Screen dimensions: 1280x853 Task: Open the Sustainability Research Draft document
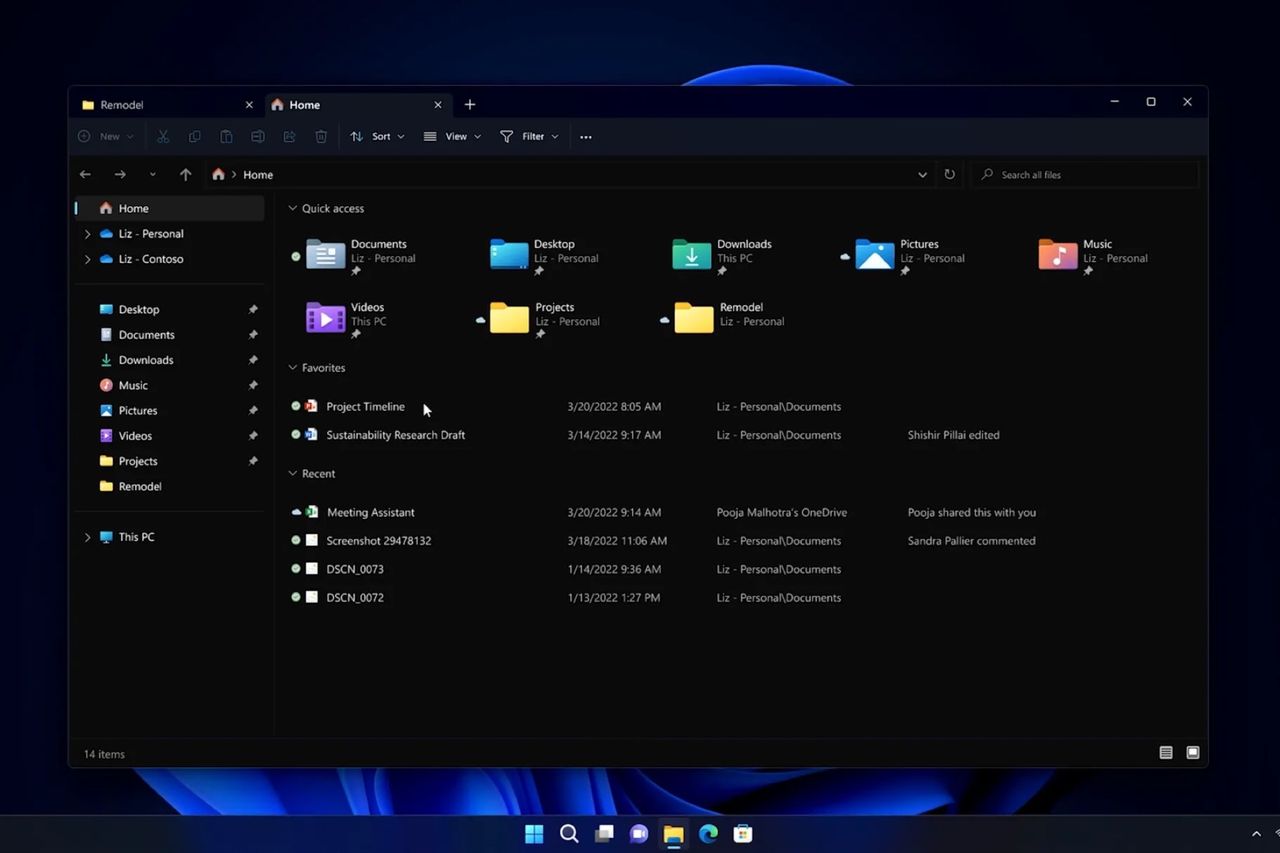pyautogui.click(x=395, y=435)
